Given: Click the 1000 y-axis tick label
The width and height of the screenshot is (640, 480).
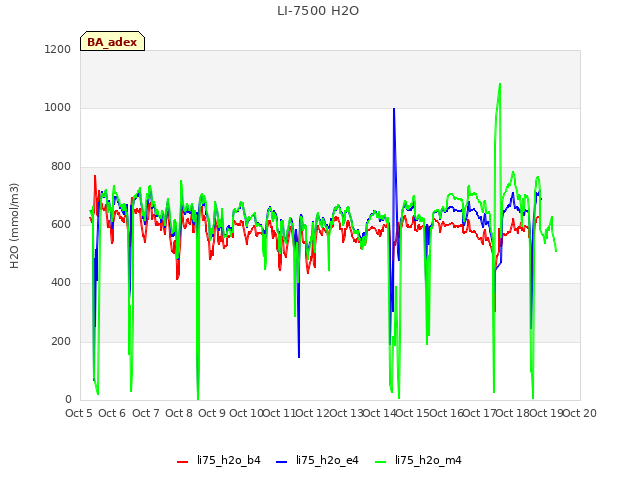Looking at the screenshot, I should (58, 108).
